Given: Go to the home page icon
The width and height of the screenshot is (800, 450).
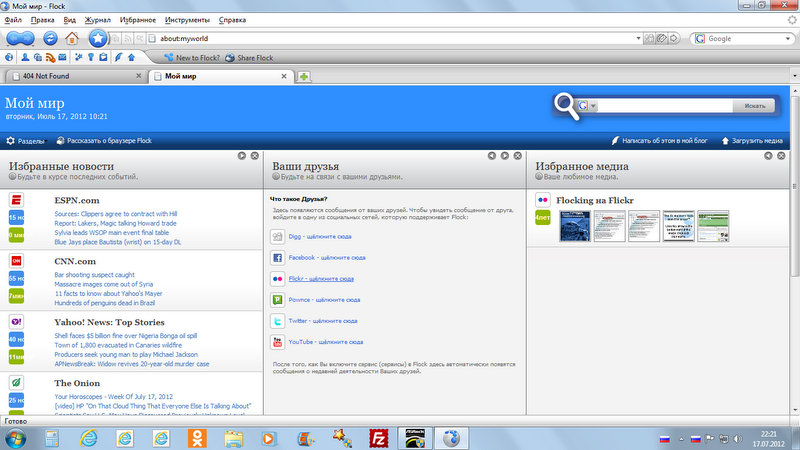Looking at the screenshot, I should point(72,38).
